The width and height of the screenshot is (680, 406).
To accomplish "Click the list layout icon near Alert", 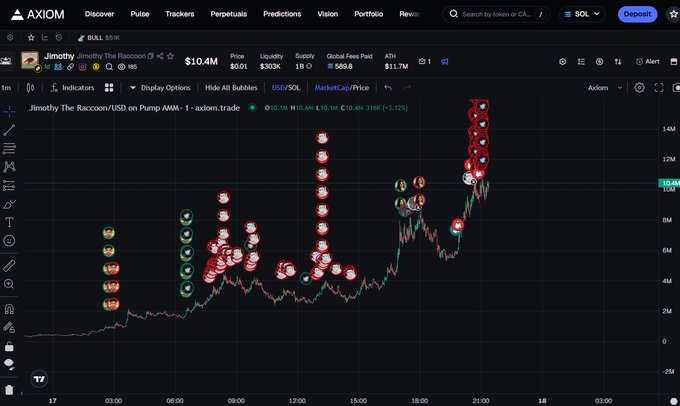I will pyautogui.click(x=581, y=62).
